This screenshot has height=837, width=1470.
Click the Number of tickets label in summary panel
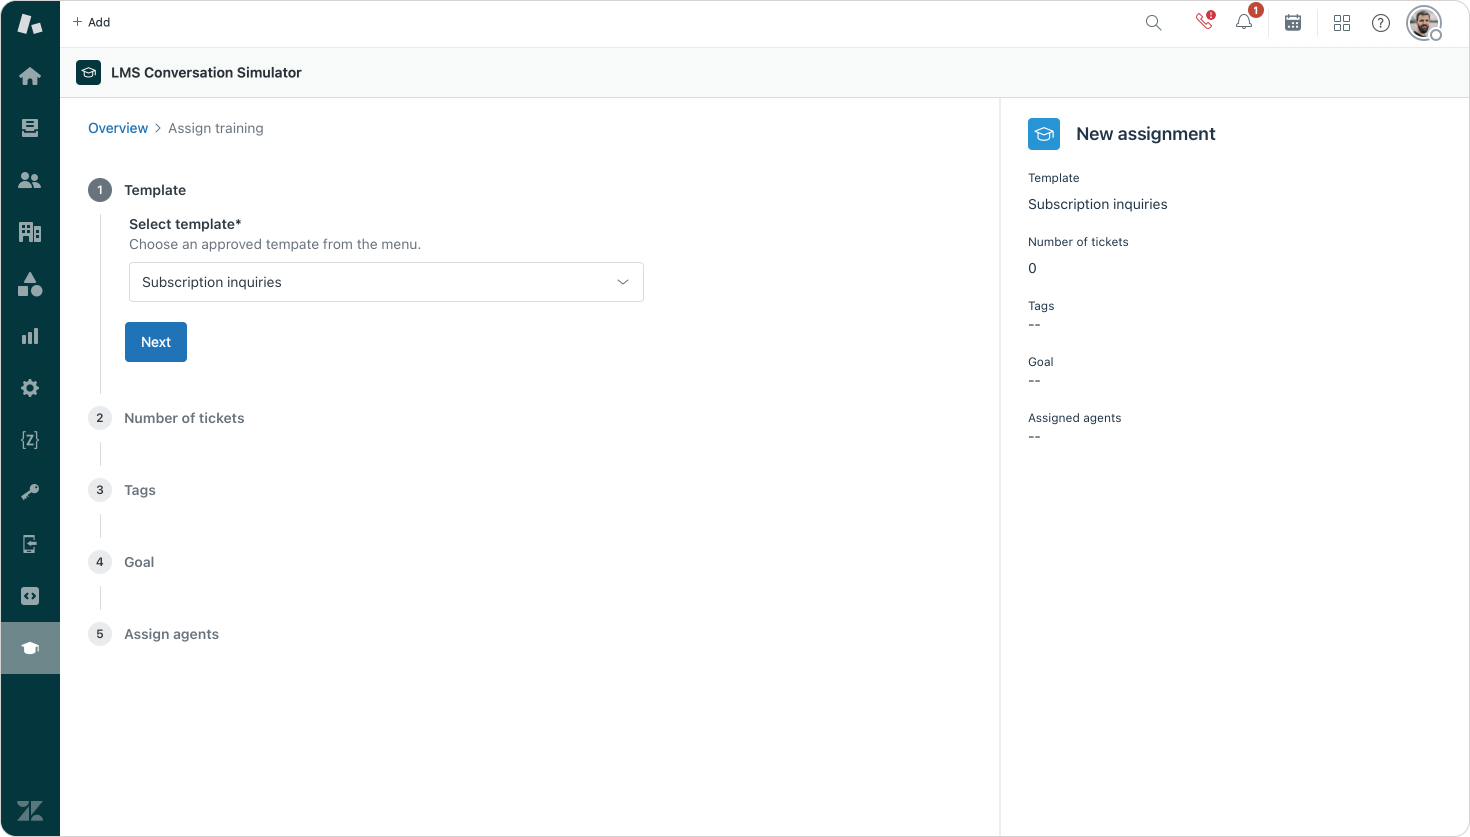click(x=1078, y=242)
